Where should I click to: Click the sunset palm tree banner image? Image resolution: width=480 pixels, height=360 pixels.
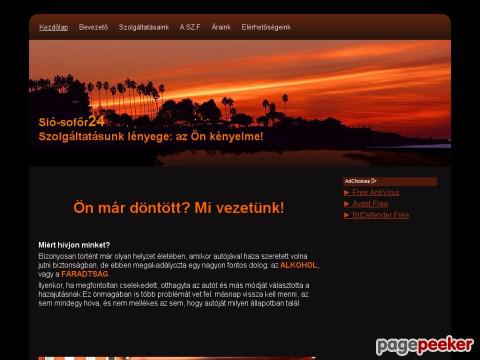[240, 103]
